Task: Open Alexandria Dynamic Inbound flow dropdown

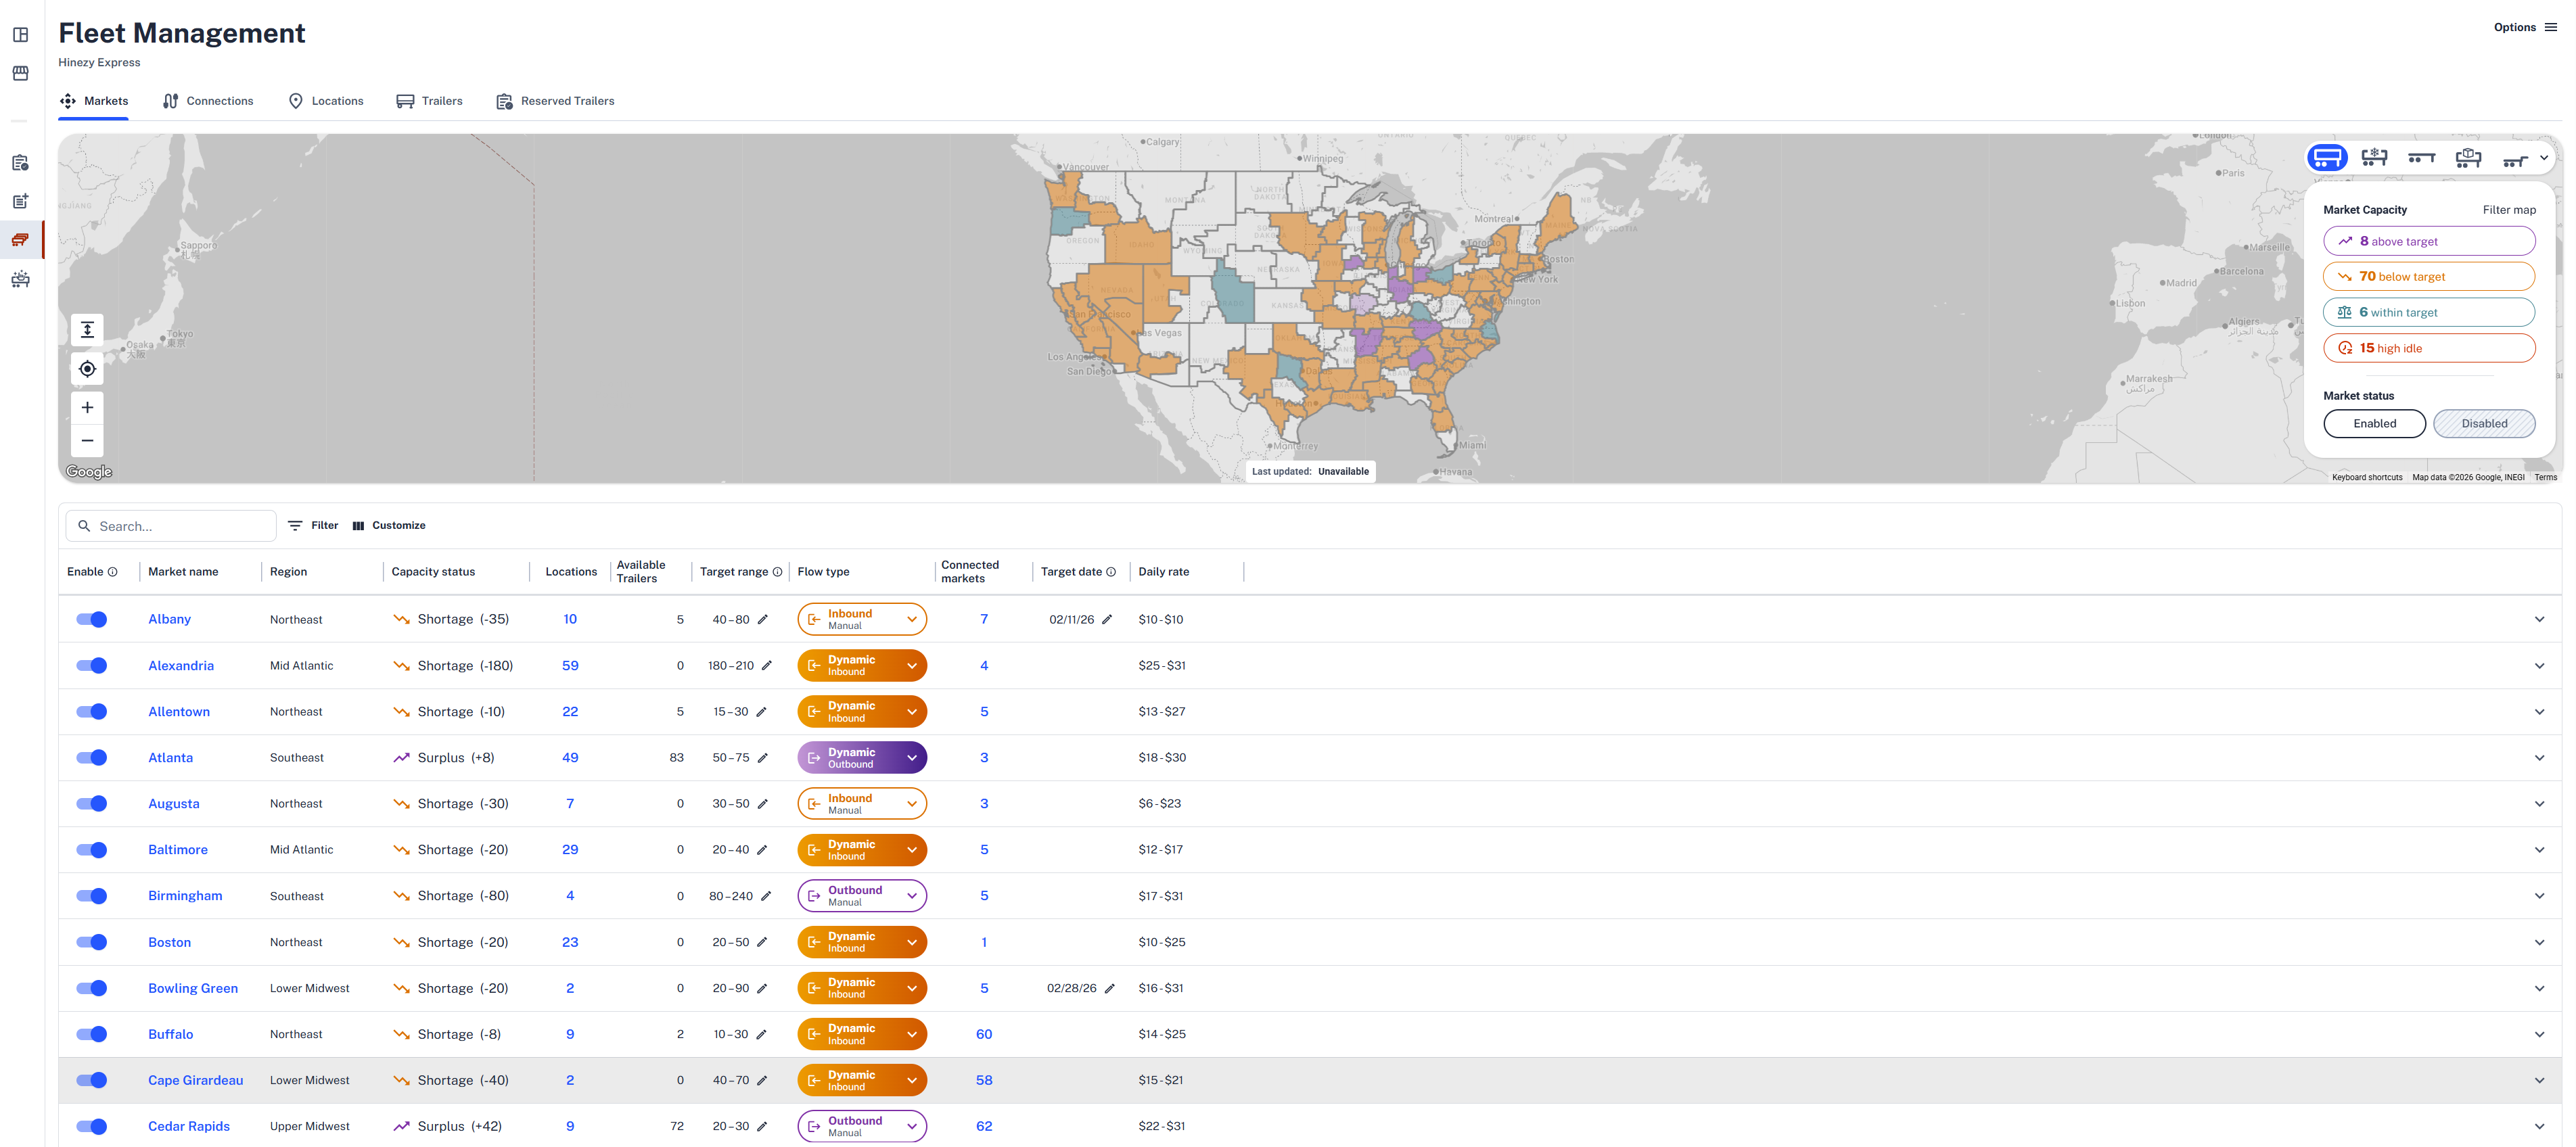Action: point(911,666)
